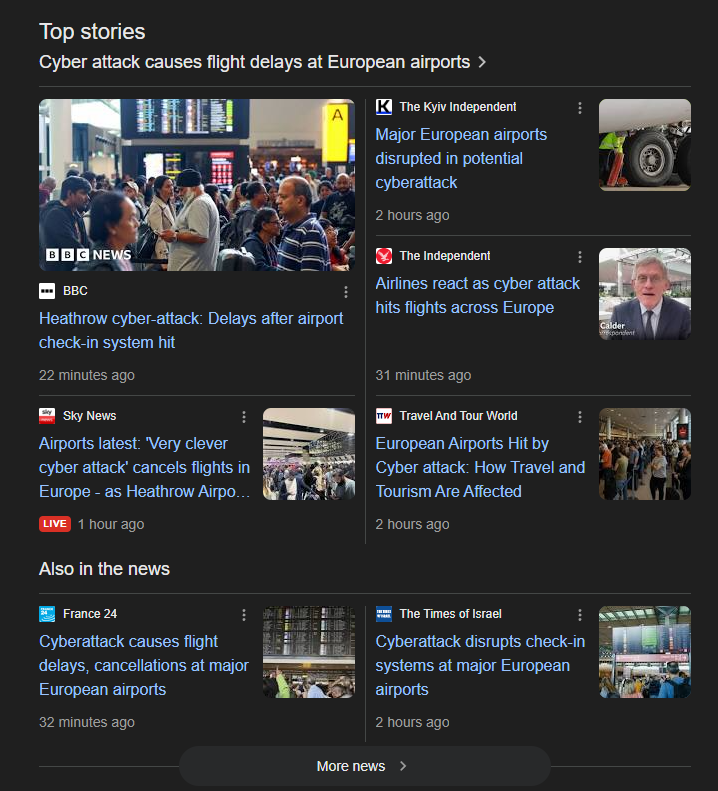Open the three-dot menu for the BBC story
Viewport: 718px width, 791px height.
[346, 292]
